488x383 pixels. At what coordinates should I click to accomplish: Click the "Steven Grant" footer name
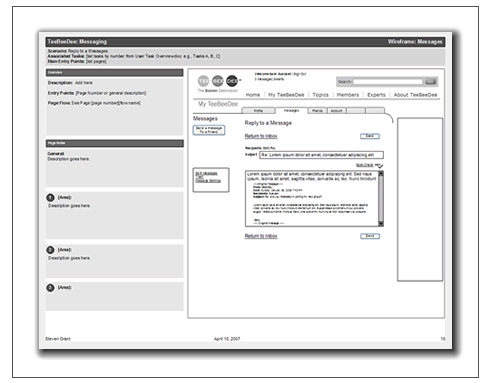[58, 339]
